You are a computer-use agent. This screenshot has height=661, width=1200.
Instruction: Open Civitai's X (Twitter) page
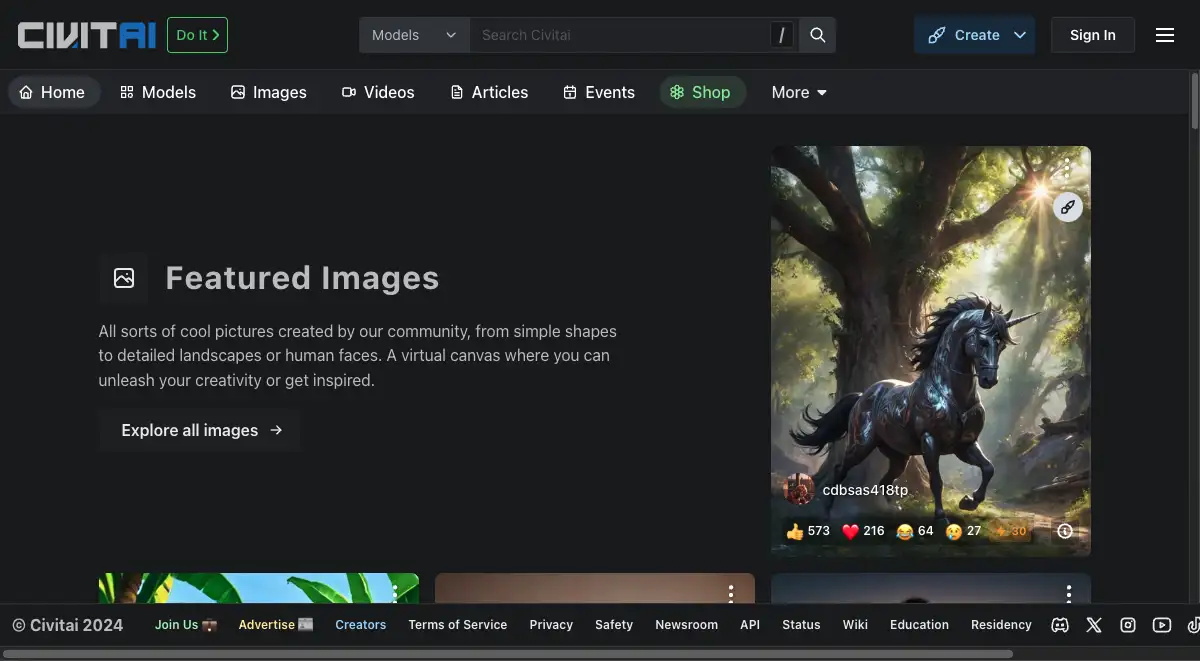click(1093, 624)
